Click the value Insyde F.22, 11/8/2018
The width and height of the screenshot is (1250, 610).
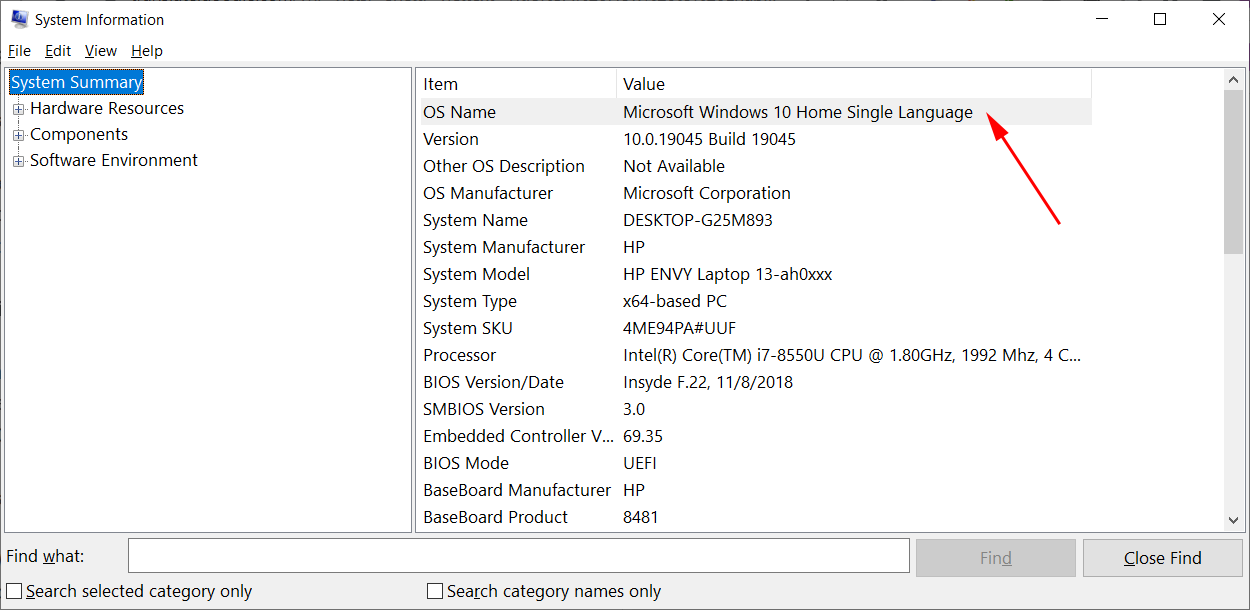[x=708, y=382]
